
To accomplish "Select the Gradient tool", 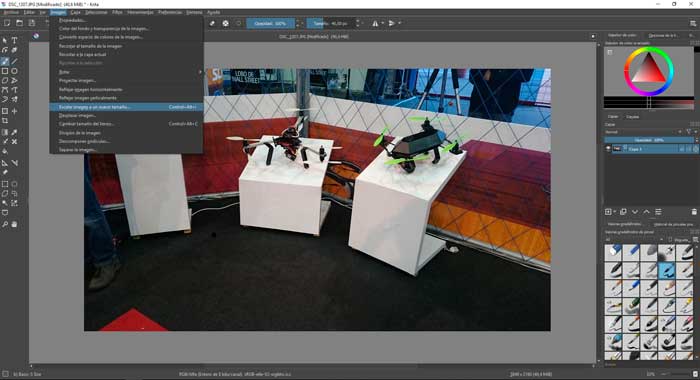I will pos(5,132).
